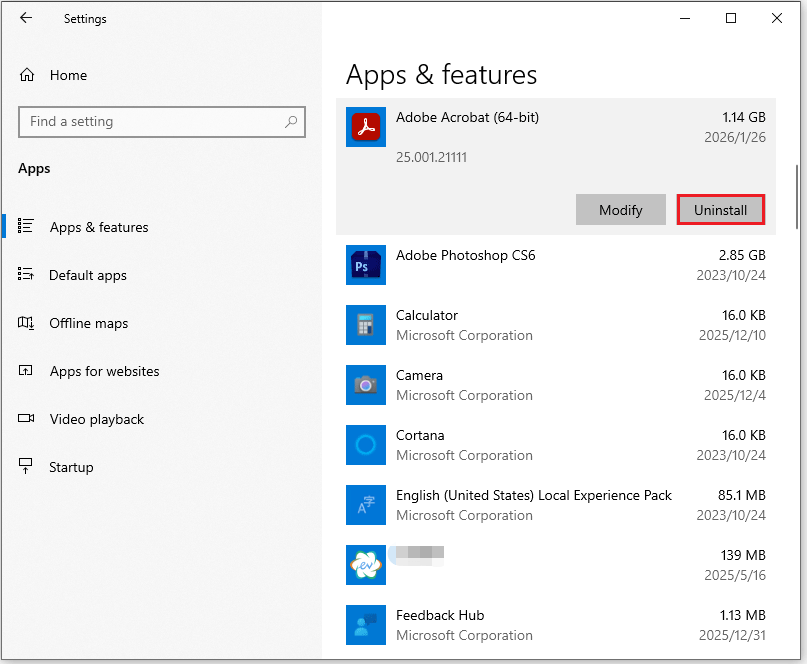
Task: Click the Find a setting search box
Action: tap(162, 121)
